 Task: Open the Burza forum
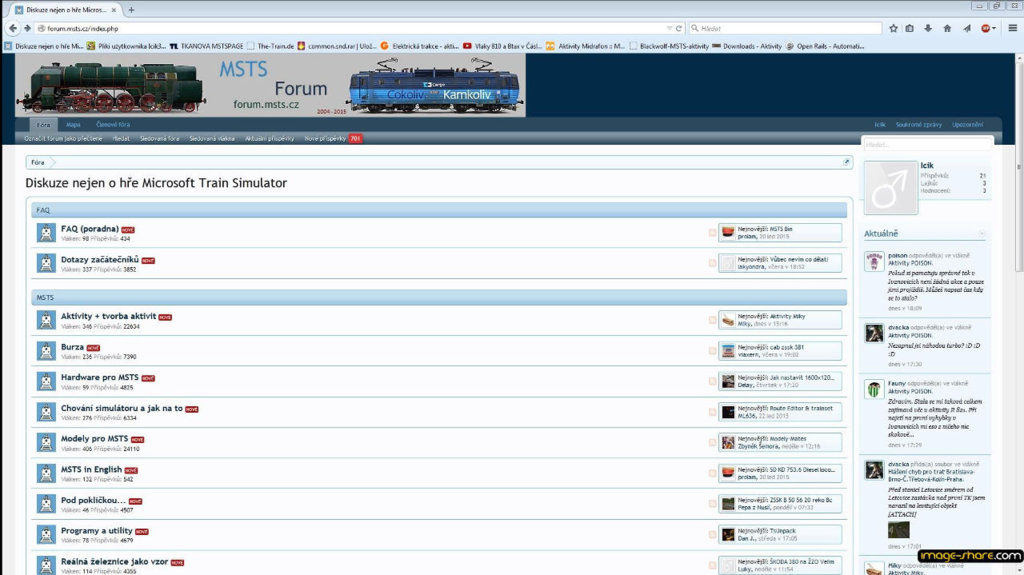click(x=72, y=347)
